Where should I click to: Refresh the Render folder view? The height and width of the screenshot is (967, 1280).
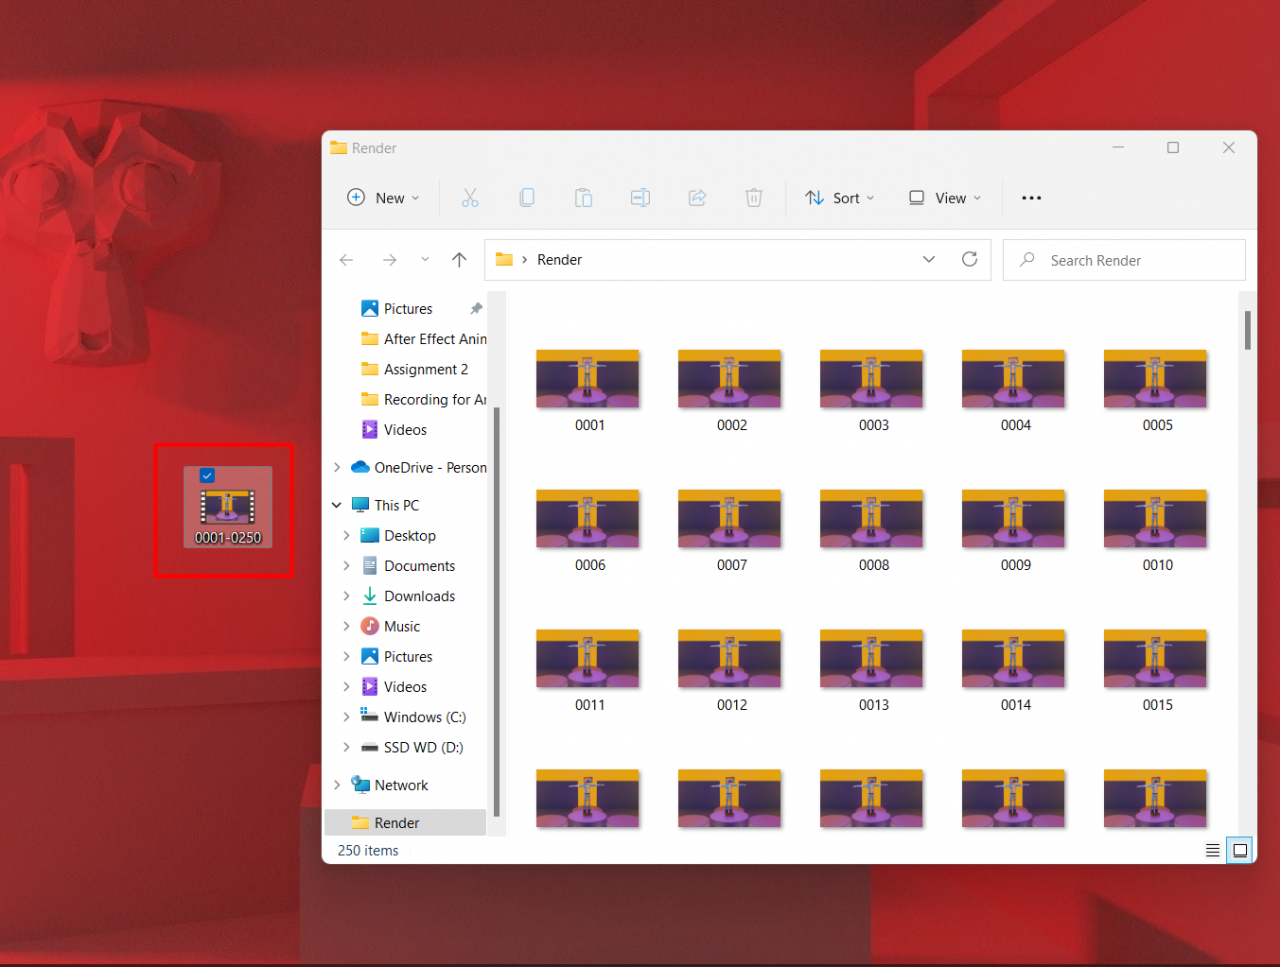969,260
